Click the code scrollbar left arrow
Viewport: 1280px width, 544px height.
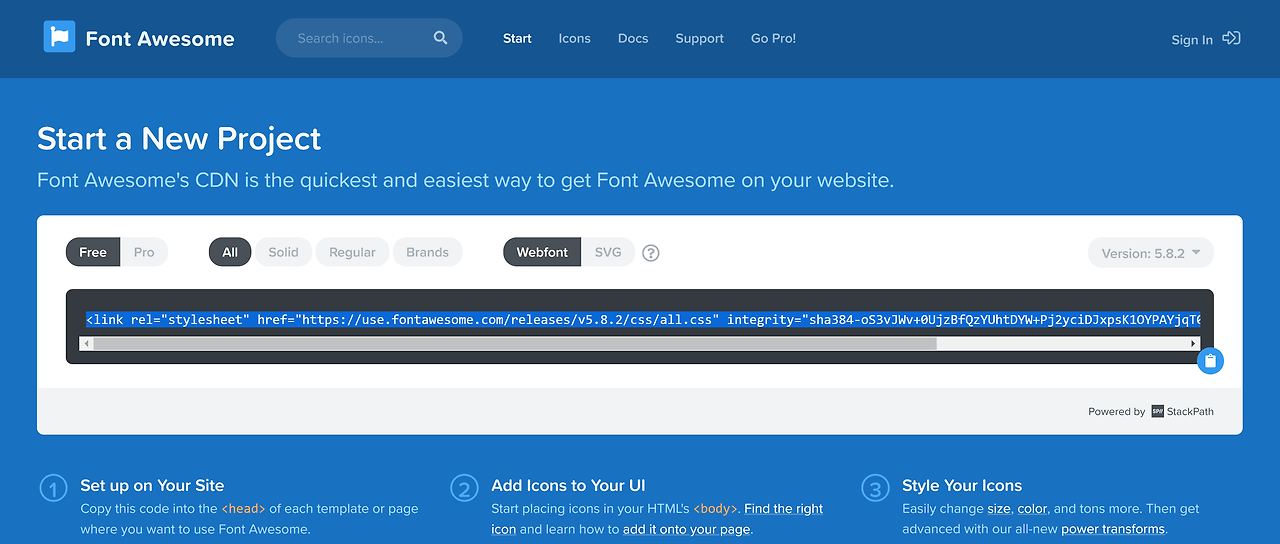point(86,343)
